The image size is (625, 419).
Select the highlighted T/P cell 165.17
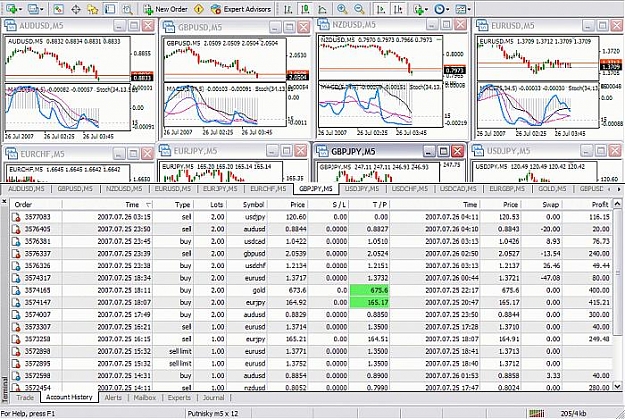pos(369,302)
